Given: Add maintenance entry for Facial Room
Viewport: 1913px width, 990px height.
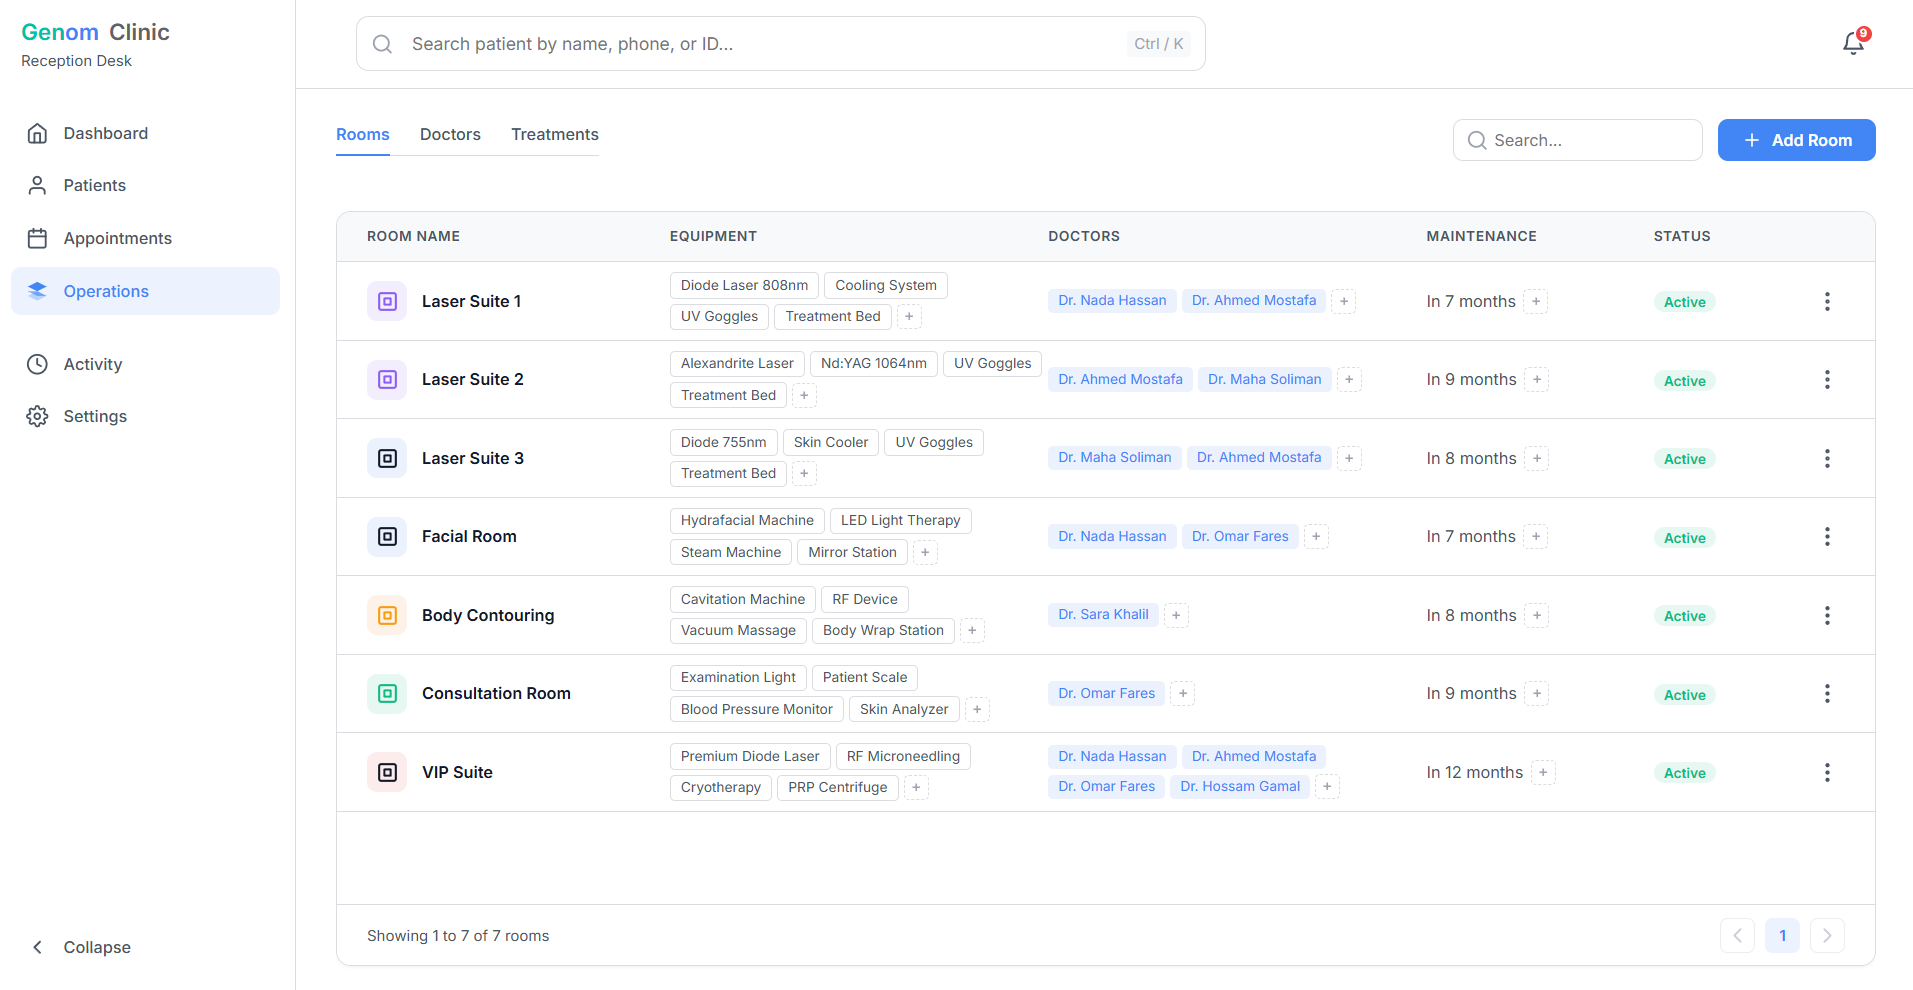Looking at the screenshot, I should (x=1536, y=536).
